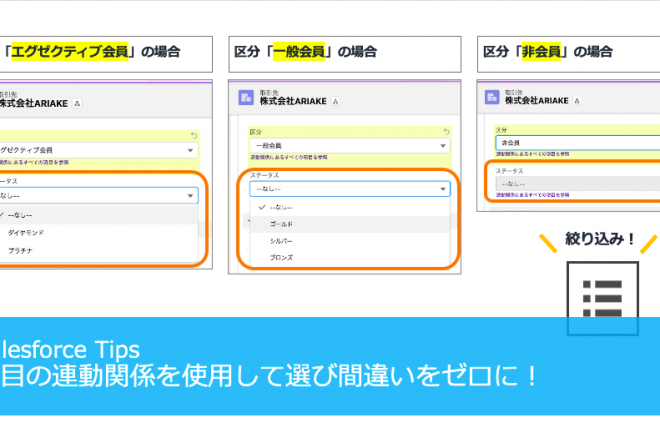Screen dimensions: 660x438
Task: Click the hierarchy icon in the エグゼクティブ会員 panel
Action: click(x=78, y=103)
